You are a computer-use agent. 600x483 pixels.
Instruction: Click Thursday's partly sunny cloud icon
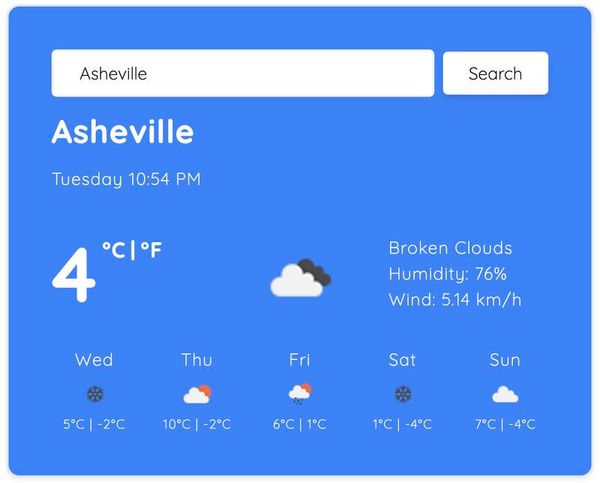pos(197,394)
